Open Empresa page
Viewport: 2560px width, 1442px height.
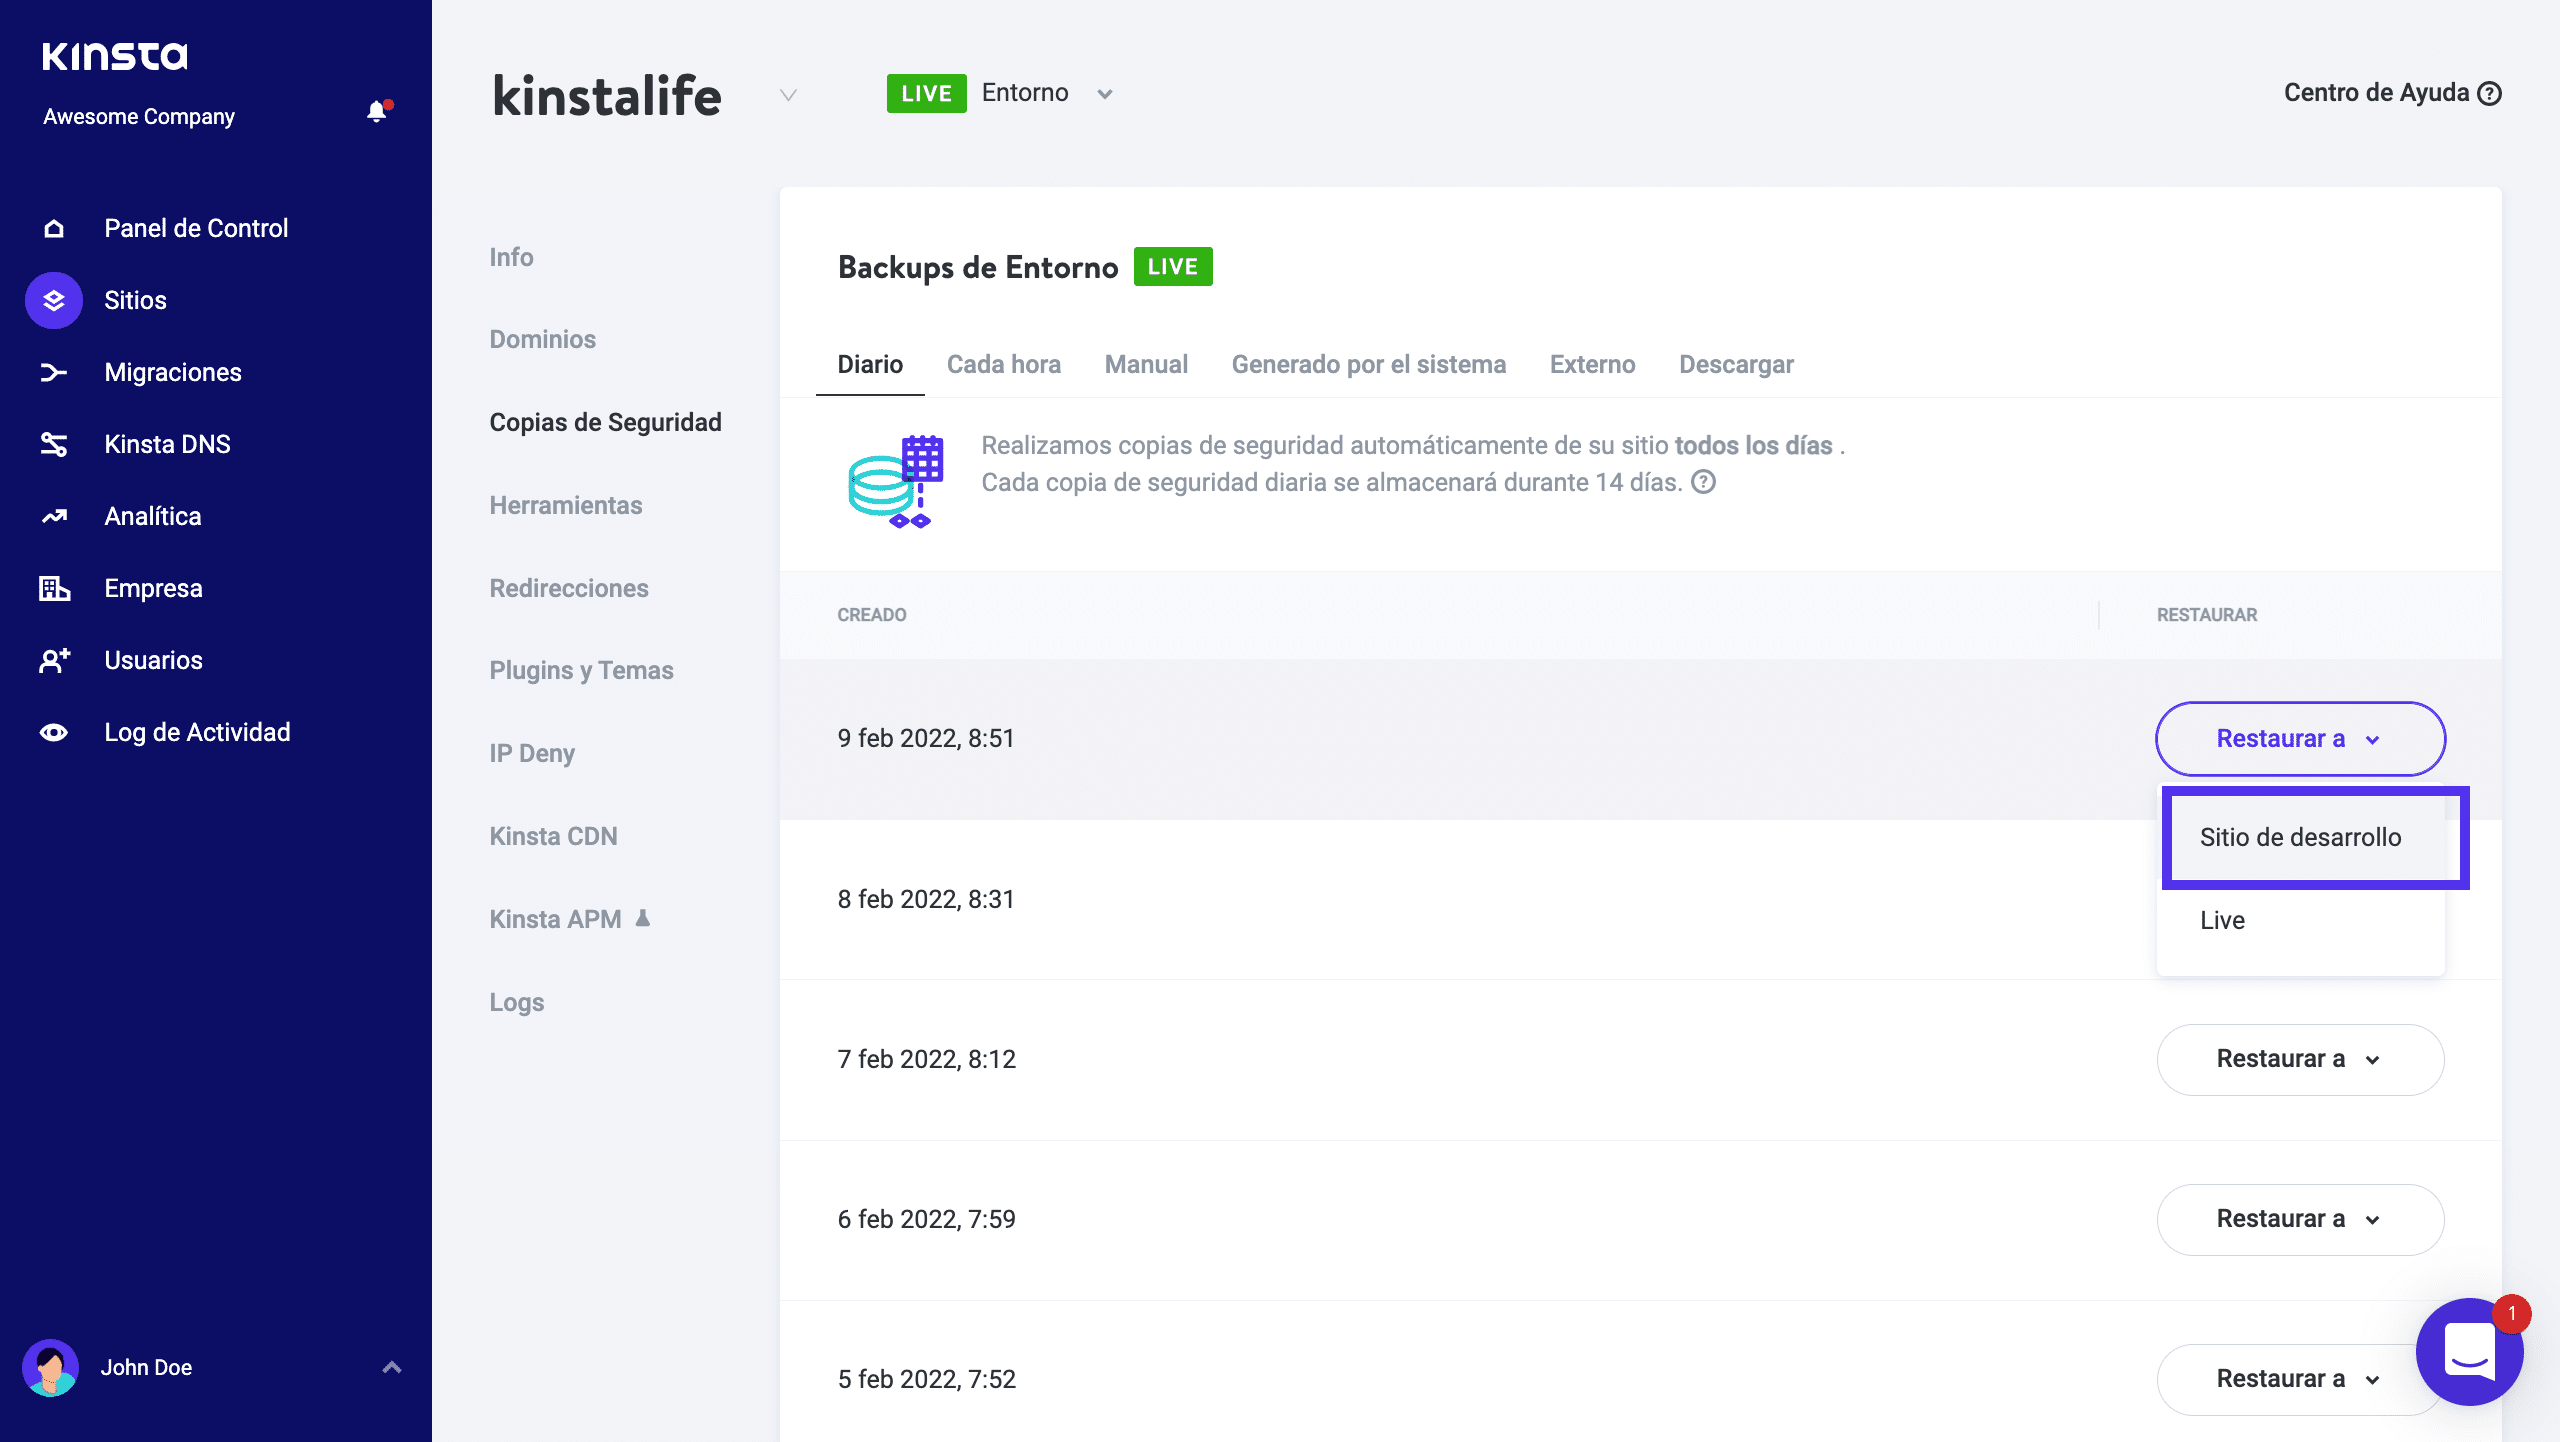coord(153,588)
